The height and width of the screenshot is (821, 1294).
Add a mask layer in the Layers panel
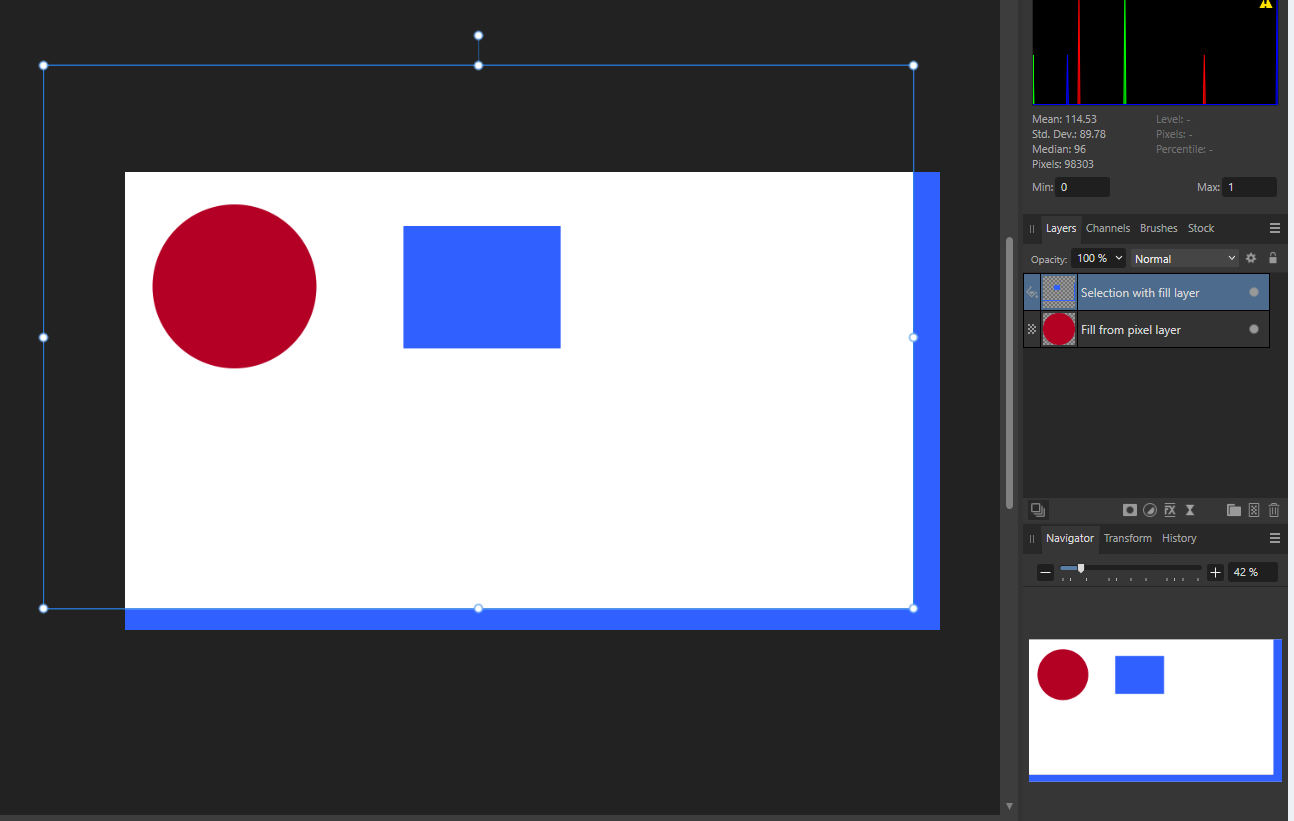1130,510
